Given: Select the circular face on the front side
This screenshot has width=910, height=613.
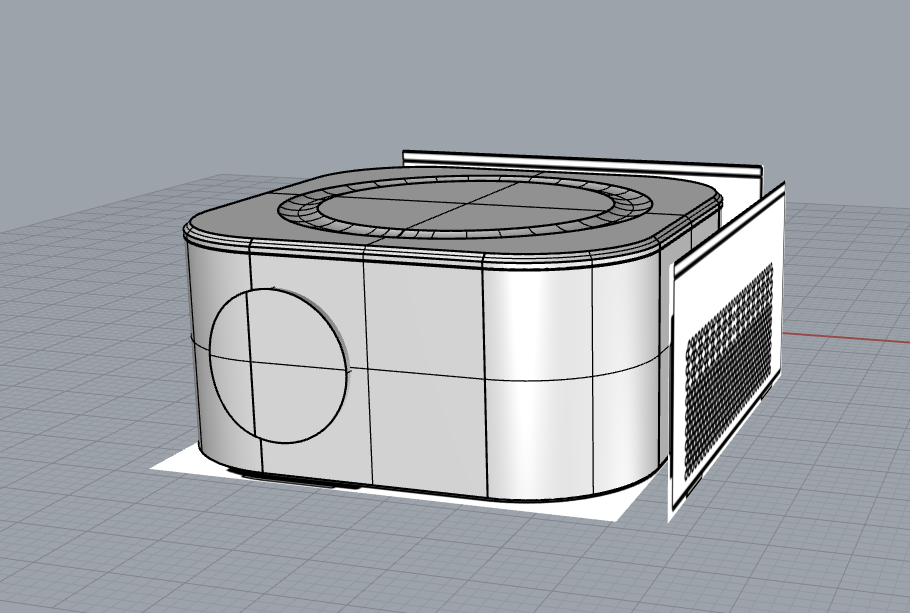Looking at the screenshot, I should tap(278, 365).
